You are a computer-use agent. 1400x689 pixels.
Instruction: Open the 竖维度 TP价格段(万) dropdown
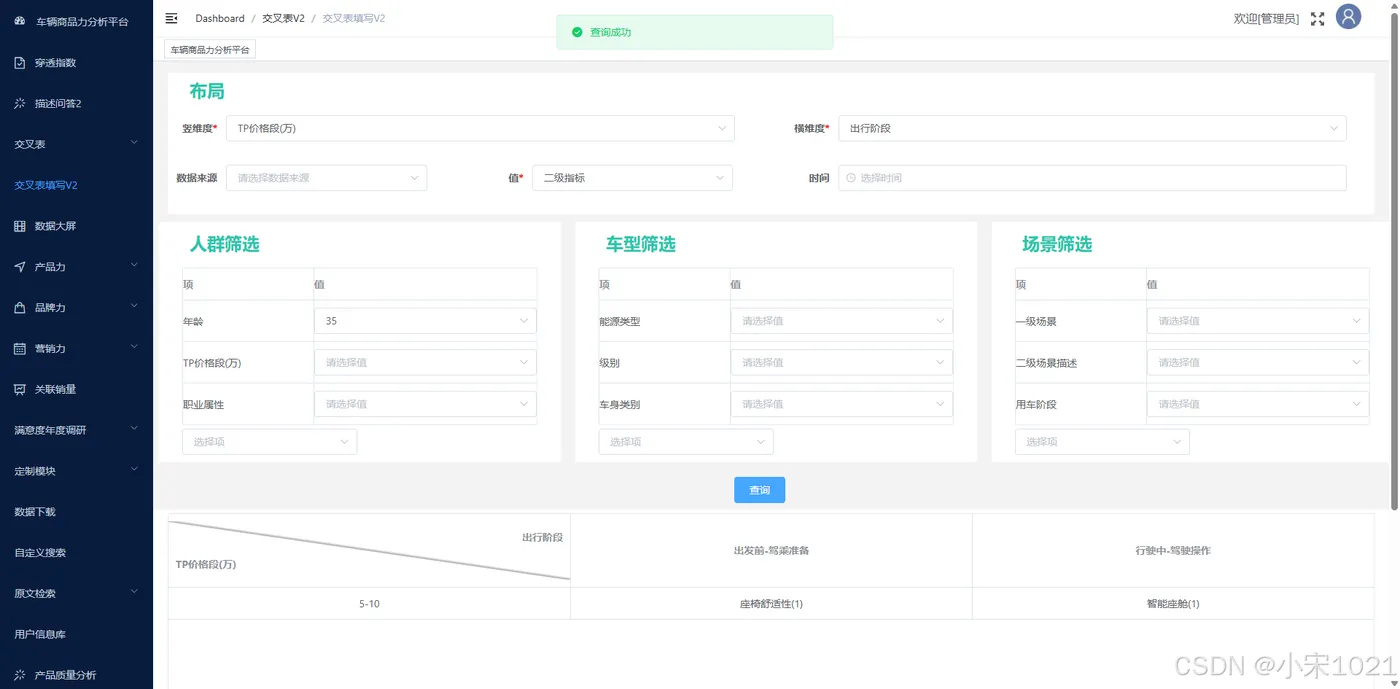coord(480,128)
